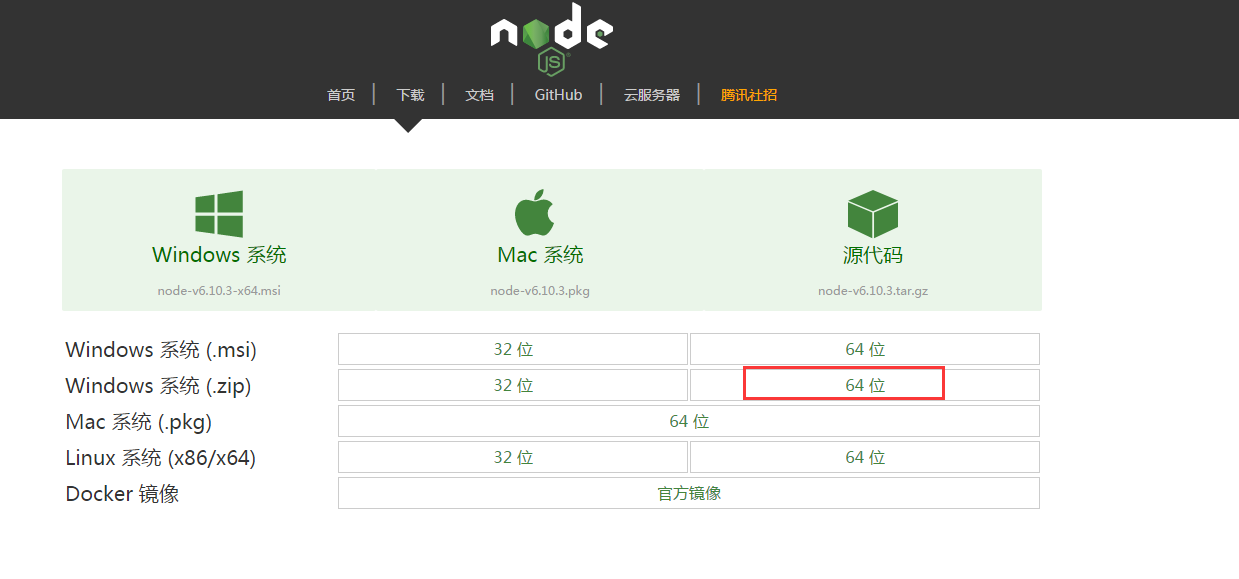
Task: Download Linux 32 位 package
Action: tap(513, 457)
